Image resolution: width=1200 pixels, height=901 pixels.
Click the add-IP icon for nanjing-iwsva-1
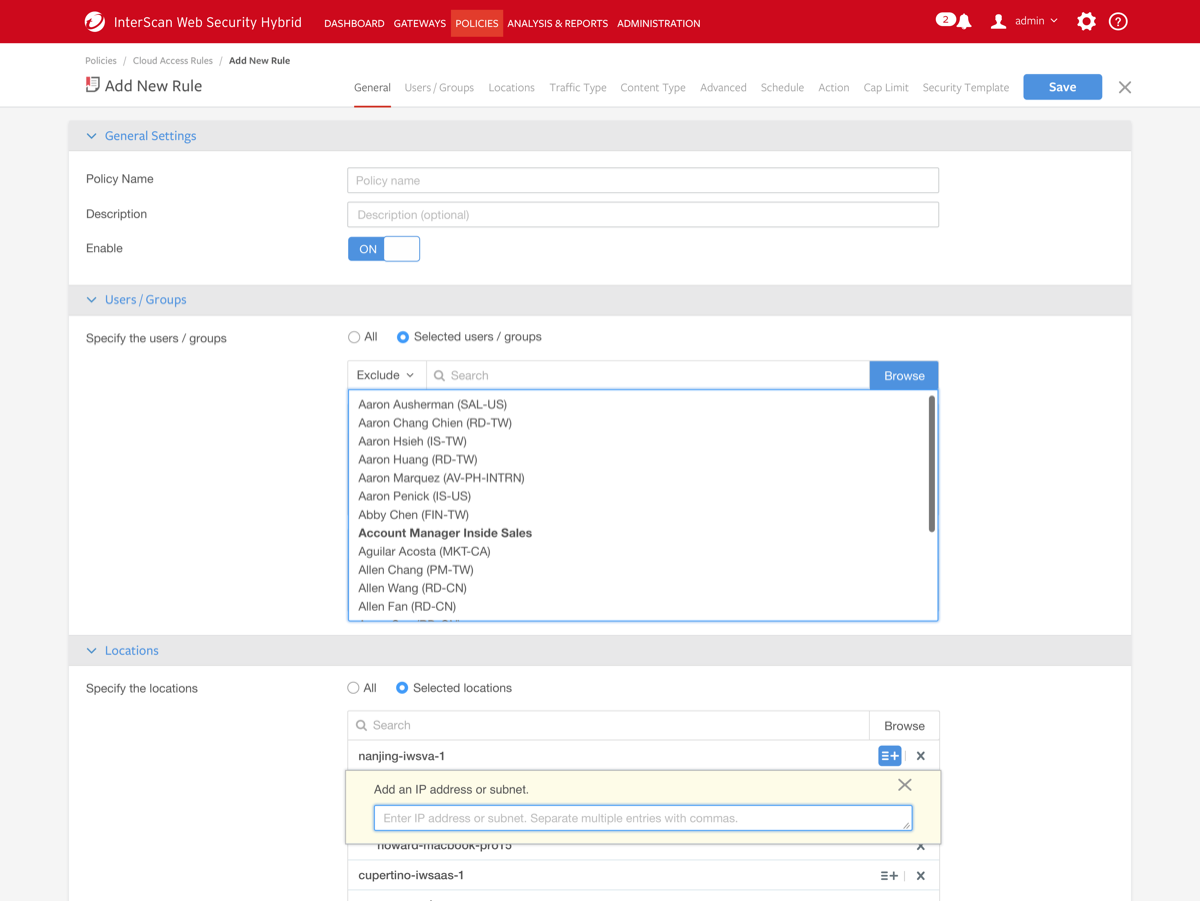pos(889,756)
